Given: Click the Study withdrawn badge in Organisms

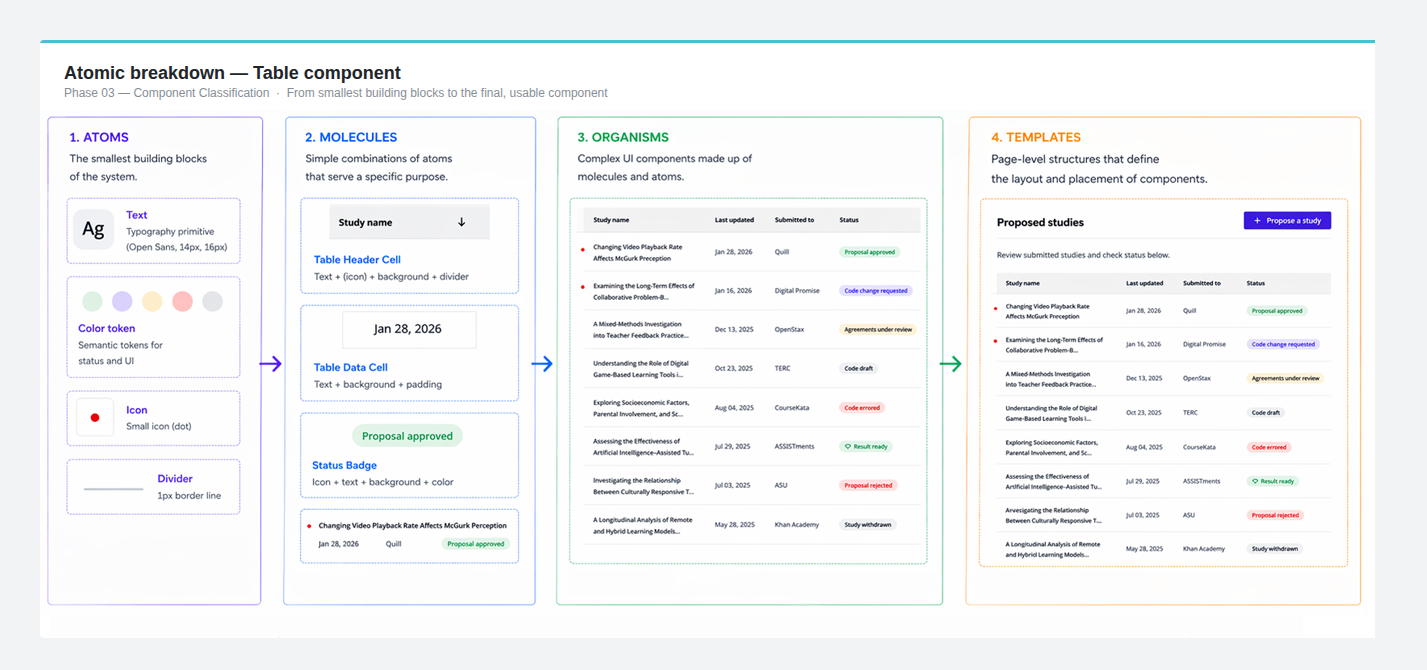Looking at the screenshot, I should (867, 524).
